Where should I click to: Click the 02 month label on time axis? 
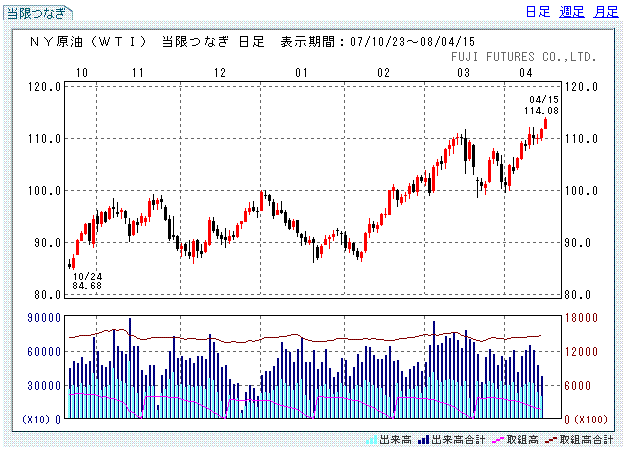point(384,73)
